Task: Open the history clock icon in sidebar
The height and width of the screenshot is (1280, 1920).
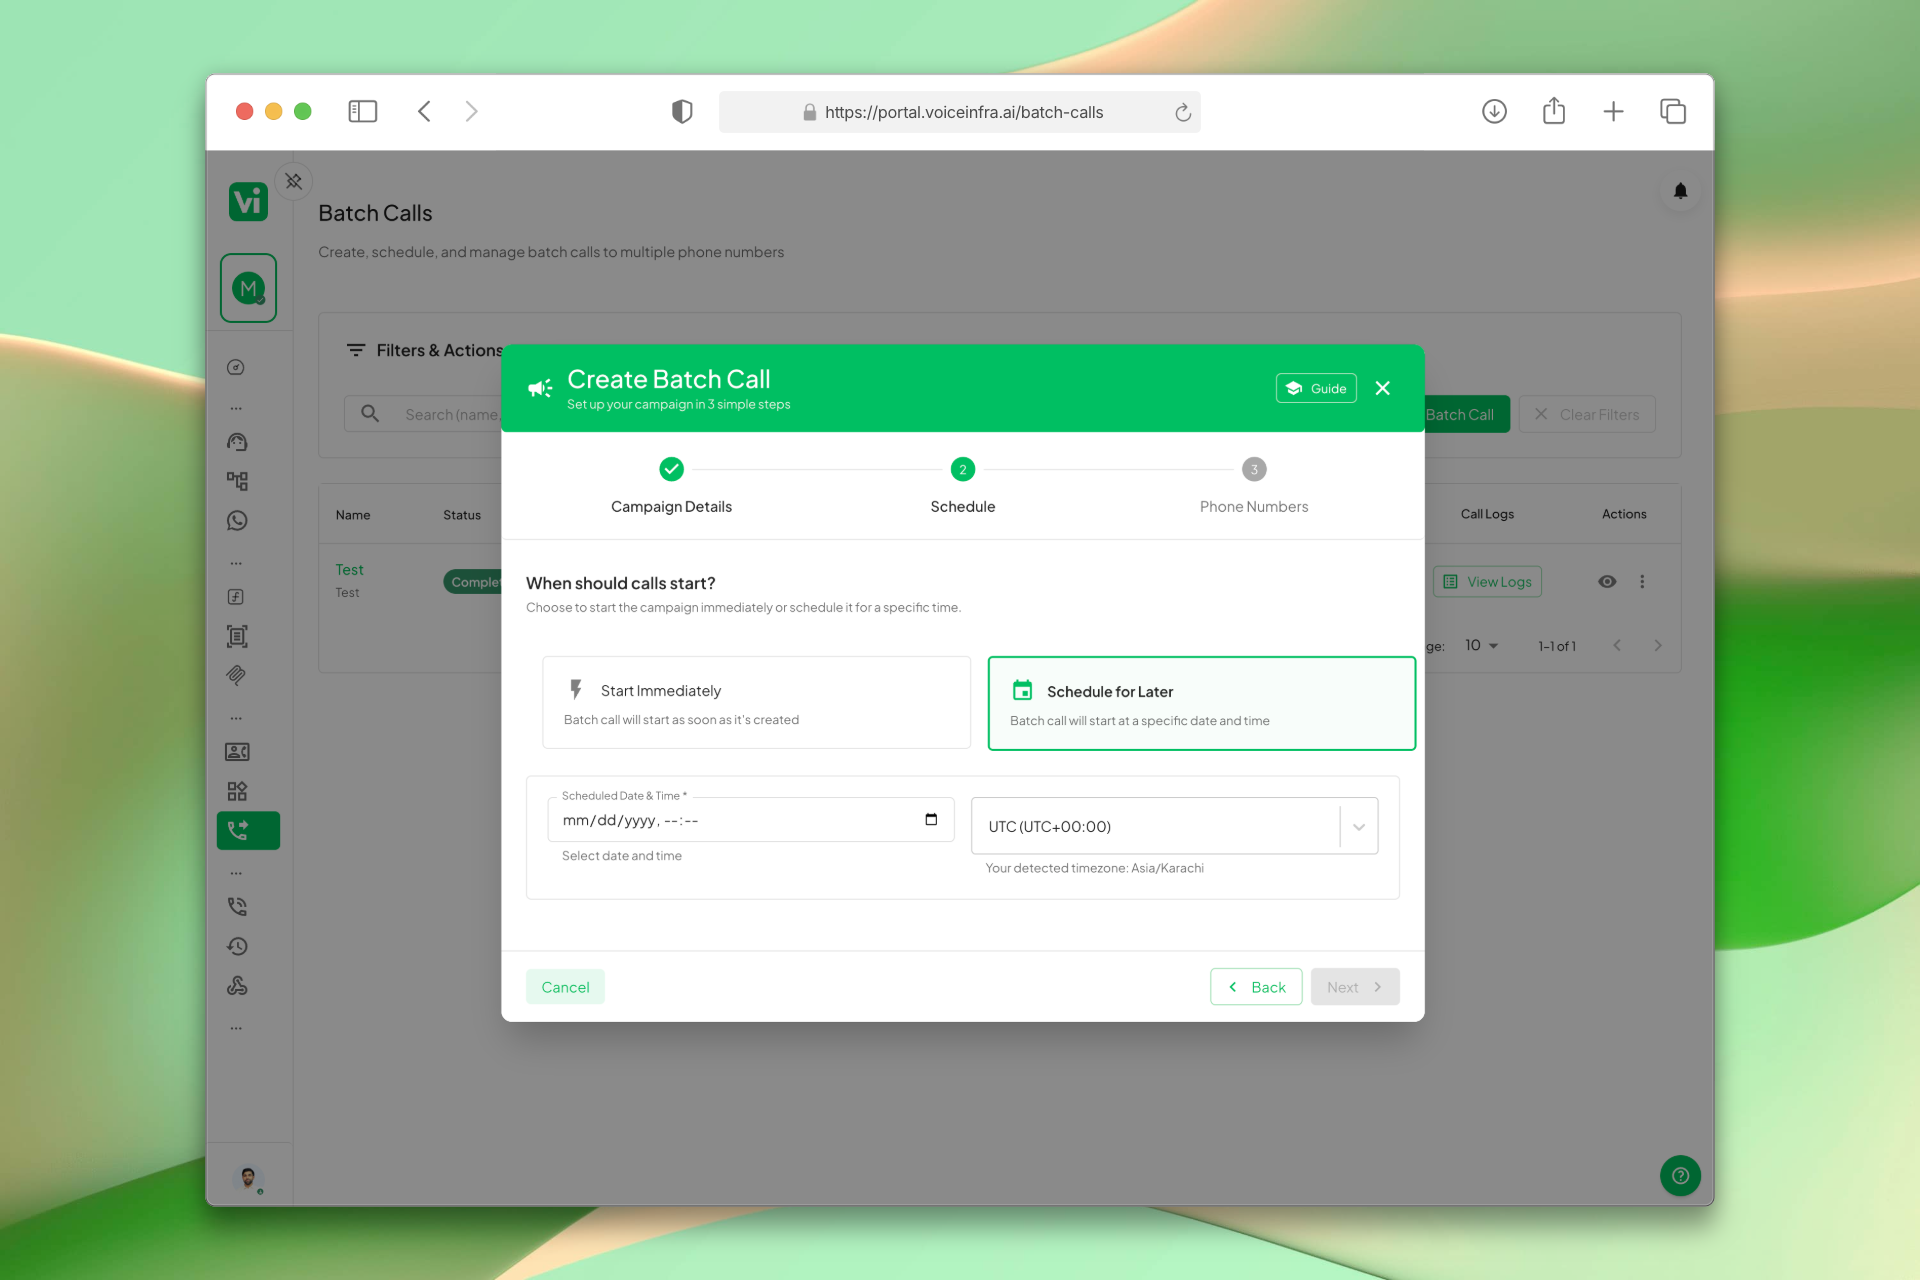Action: click(236, 946)
